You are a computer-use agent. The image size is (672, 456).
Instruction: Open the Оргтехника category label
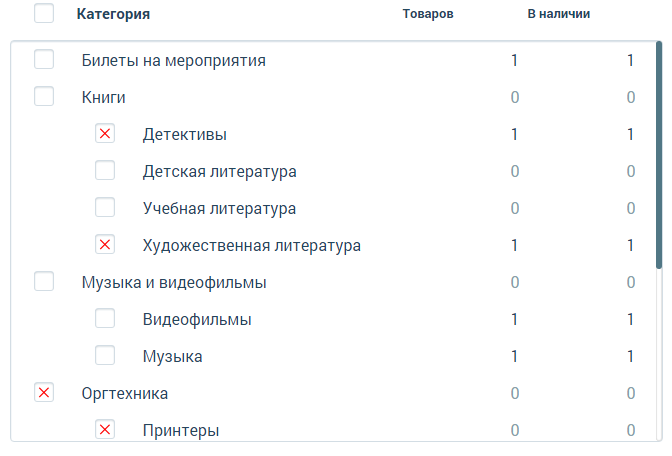(x=124, y=393)
